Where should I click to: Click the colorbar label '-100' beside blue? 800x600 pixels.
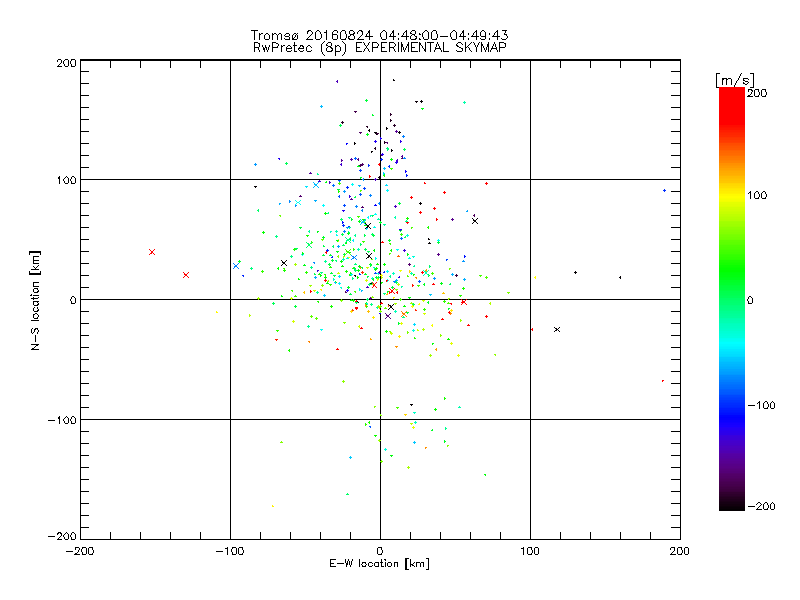[761, 405]
